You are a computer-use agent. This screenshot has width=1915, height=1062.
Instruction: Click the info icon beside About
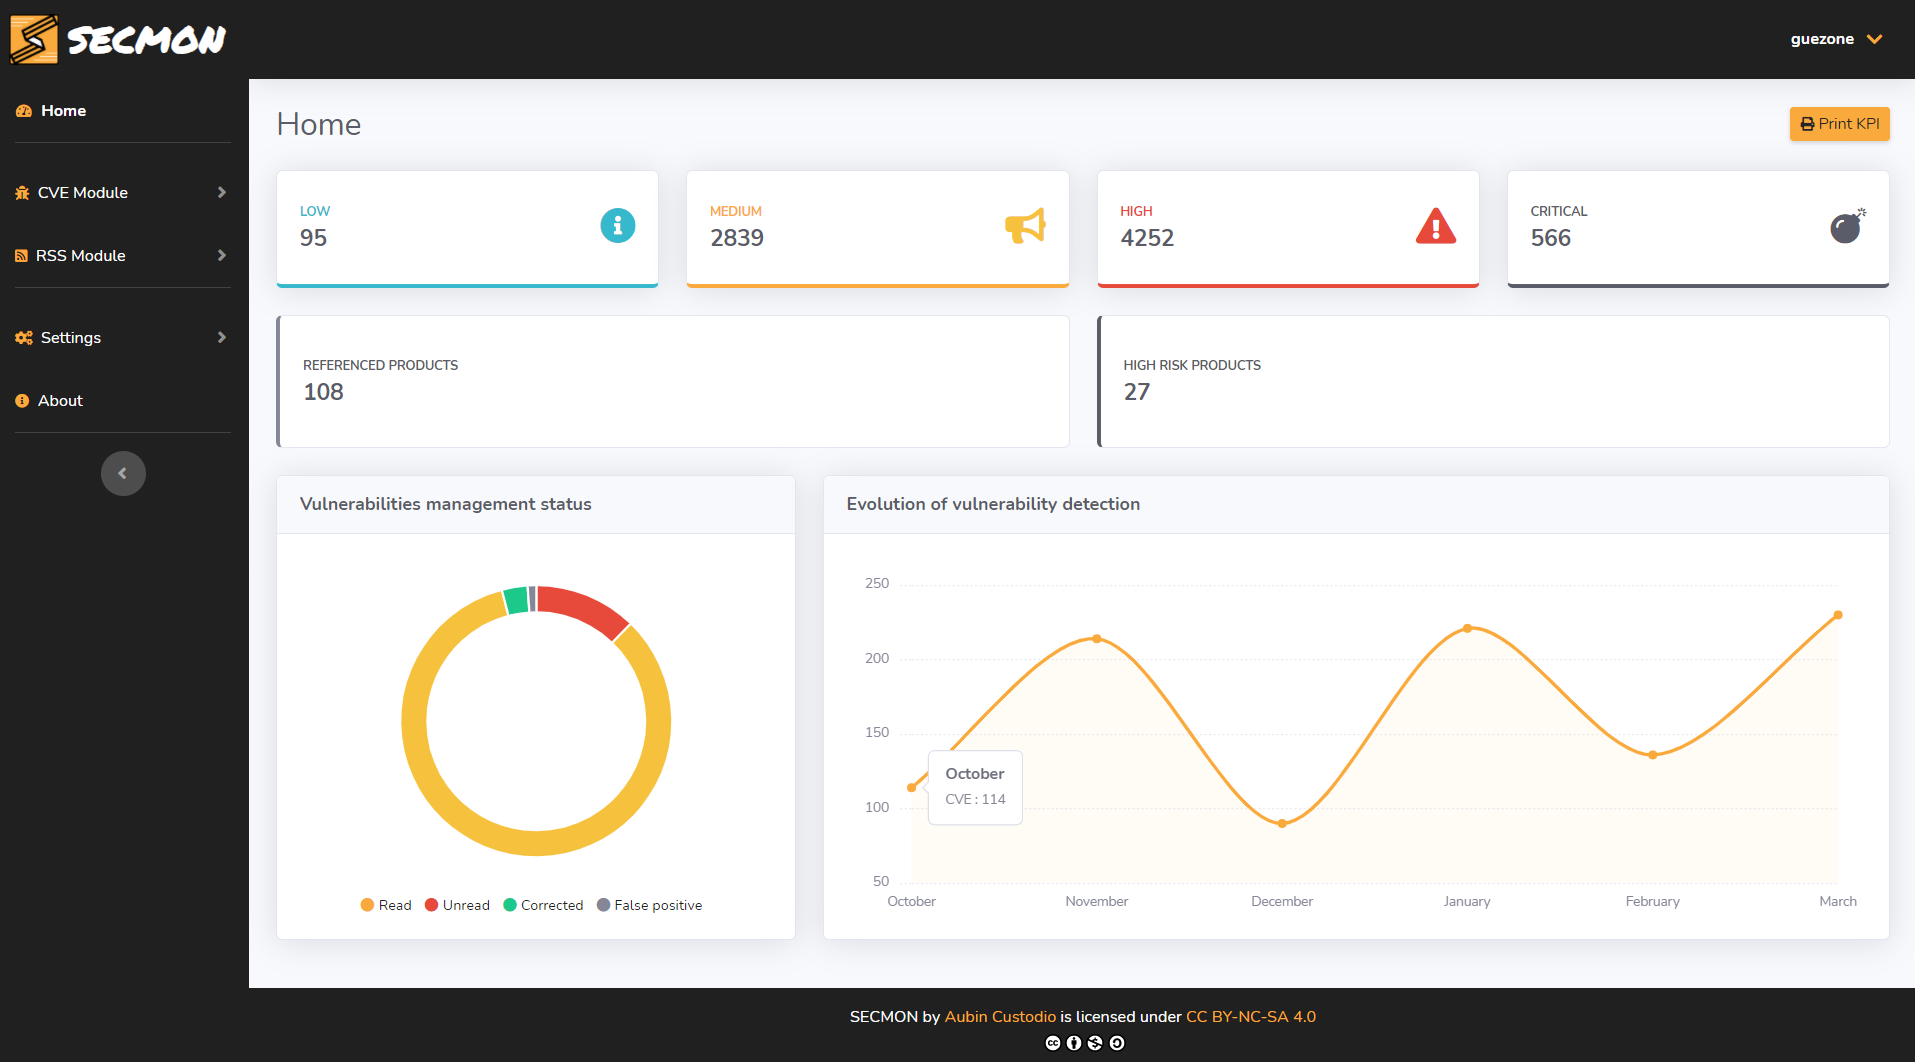pos(21,400)
